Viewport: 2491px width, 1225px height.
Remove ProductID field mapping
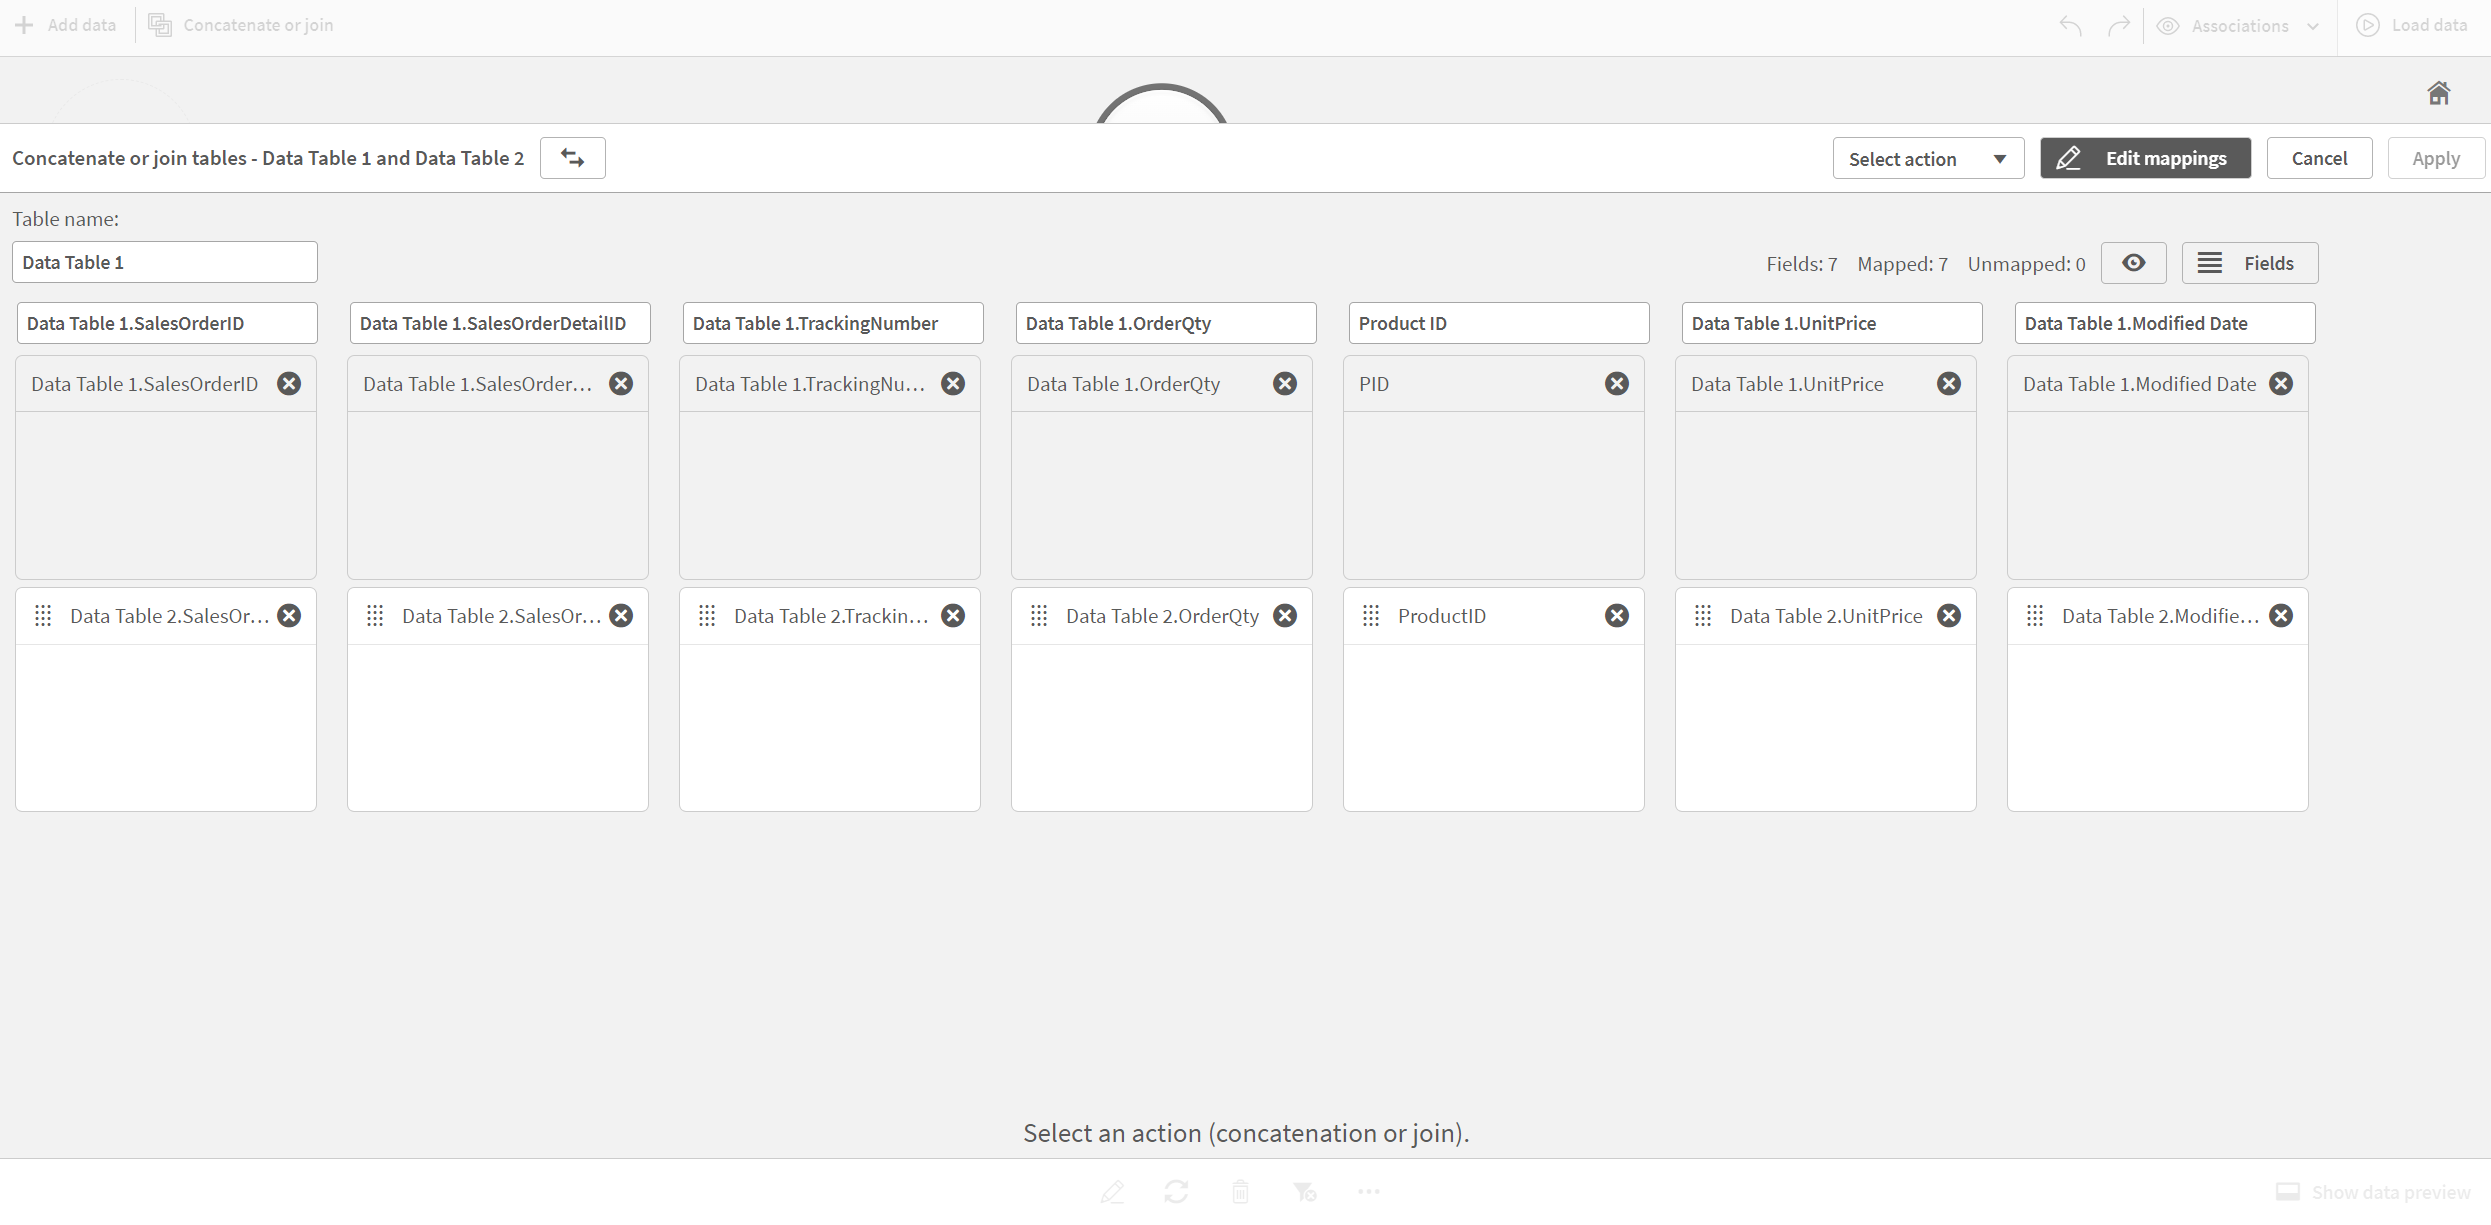point(1617,615)
